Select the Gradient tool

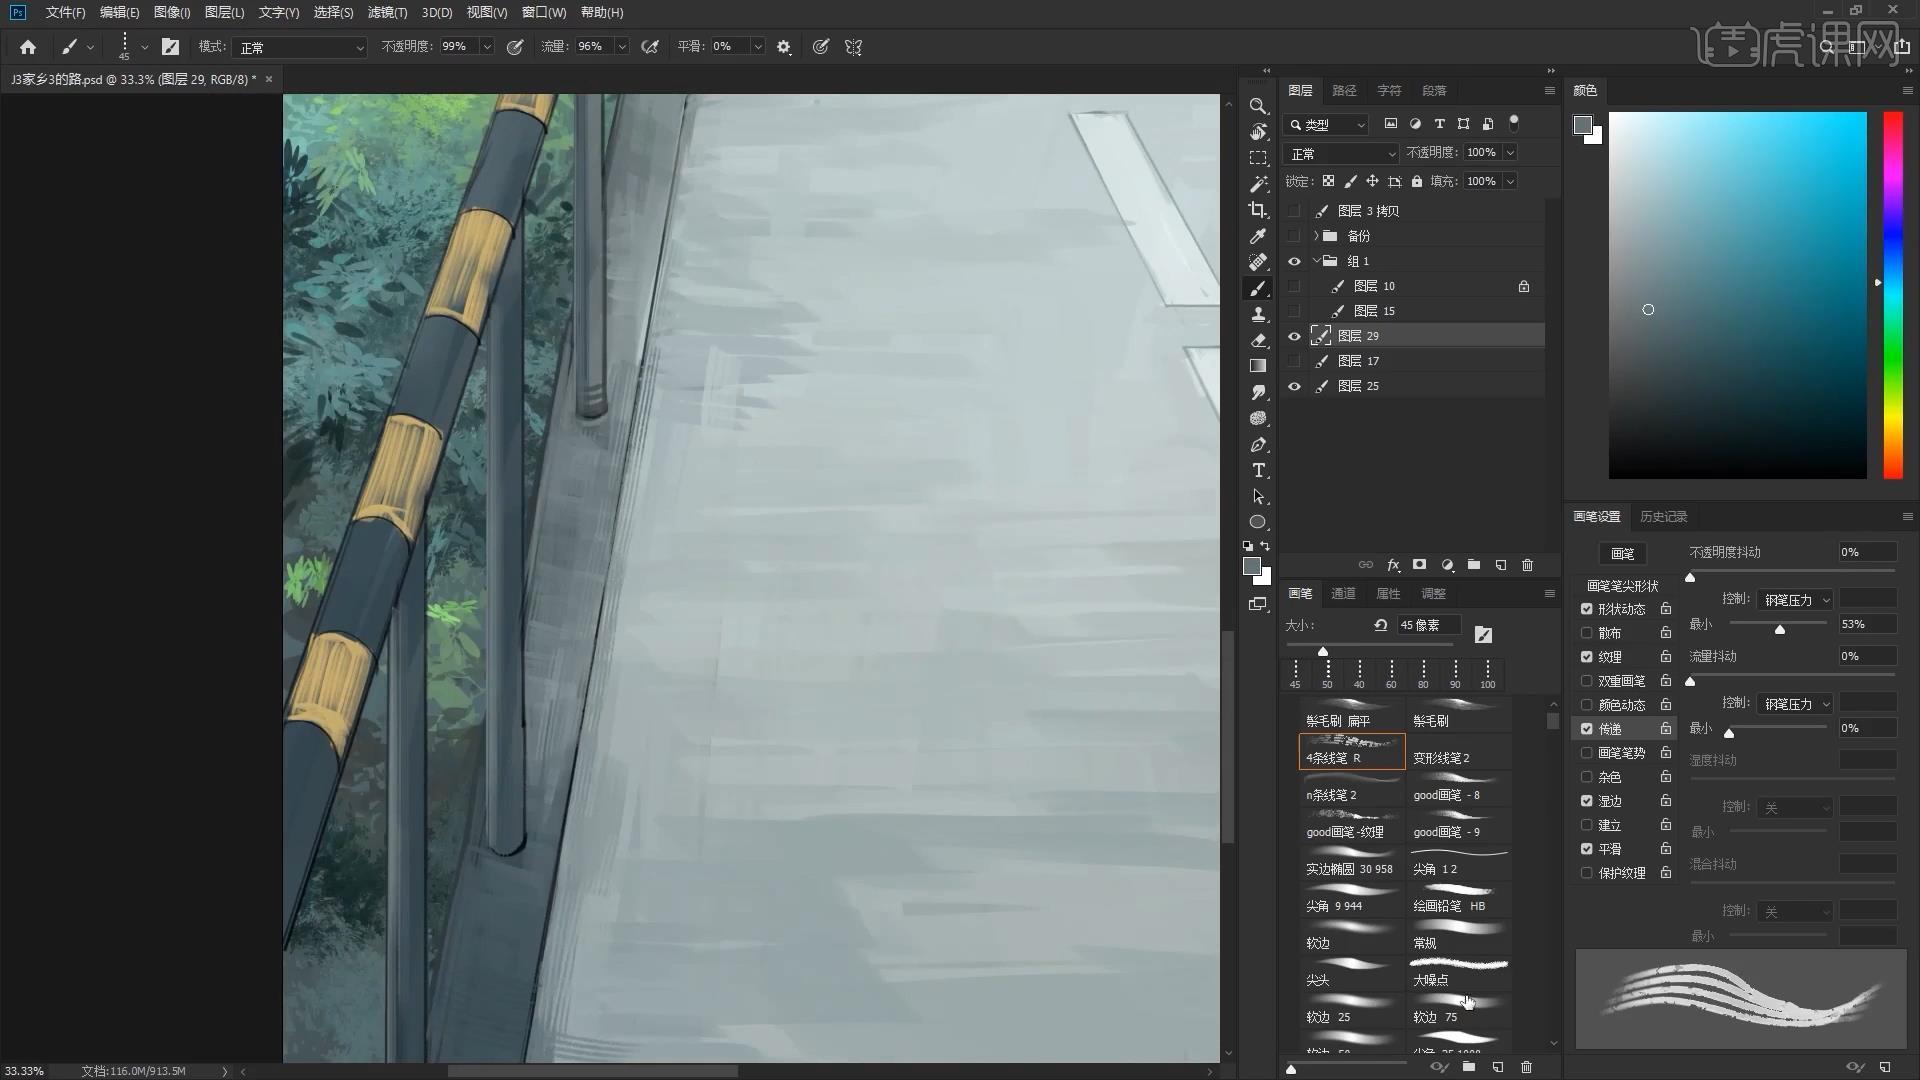1258,366
